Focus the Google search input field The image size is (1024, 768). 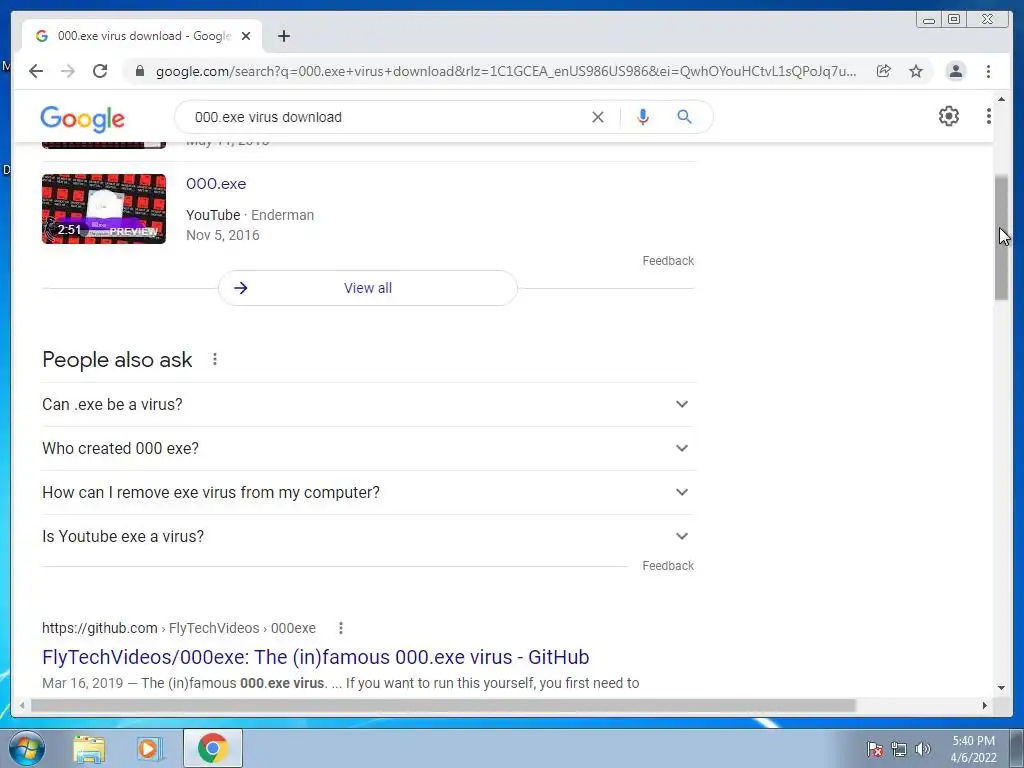pyautogui.click(x=385, y=117)
